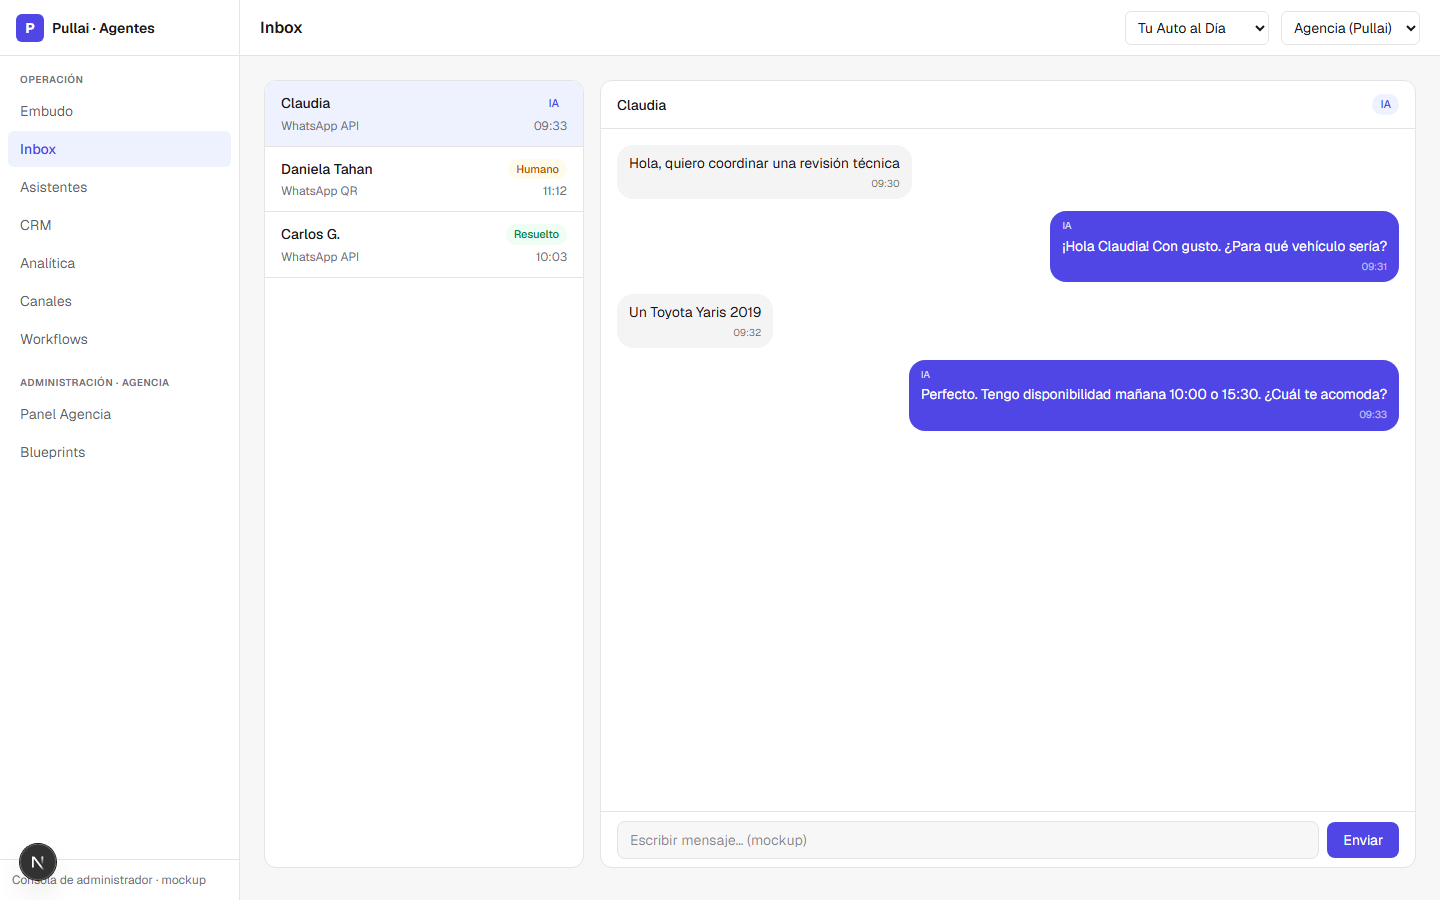The height and width of the screenshot is (900, 1440).
Task: Click 'WhatsApp QR' under Daniela Tahan
Action: pos(319,191)
